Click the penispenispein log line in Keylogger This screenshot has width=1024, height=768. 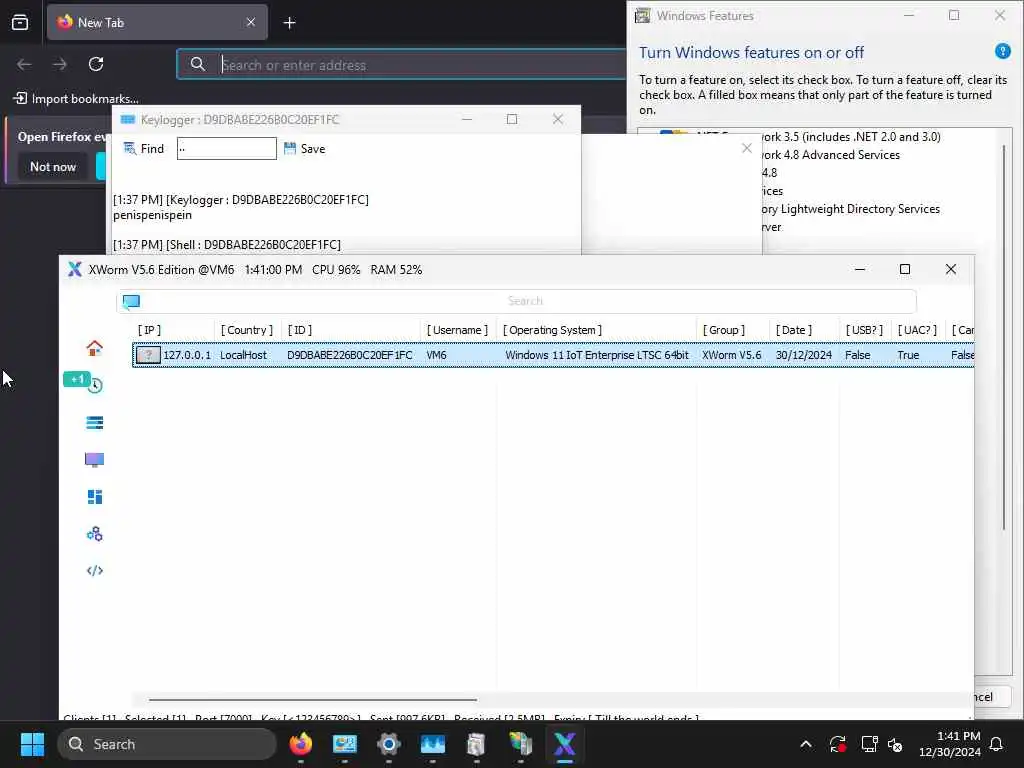pos(152,215)
